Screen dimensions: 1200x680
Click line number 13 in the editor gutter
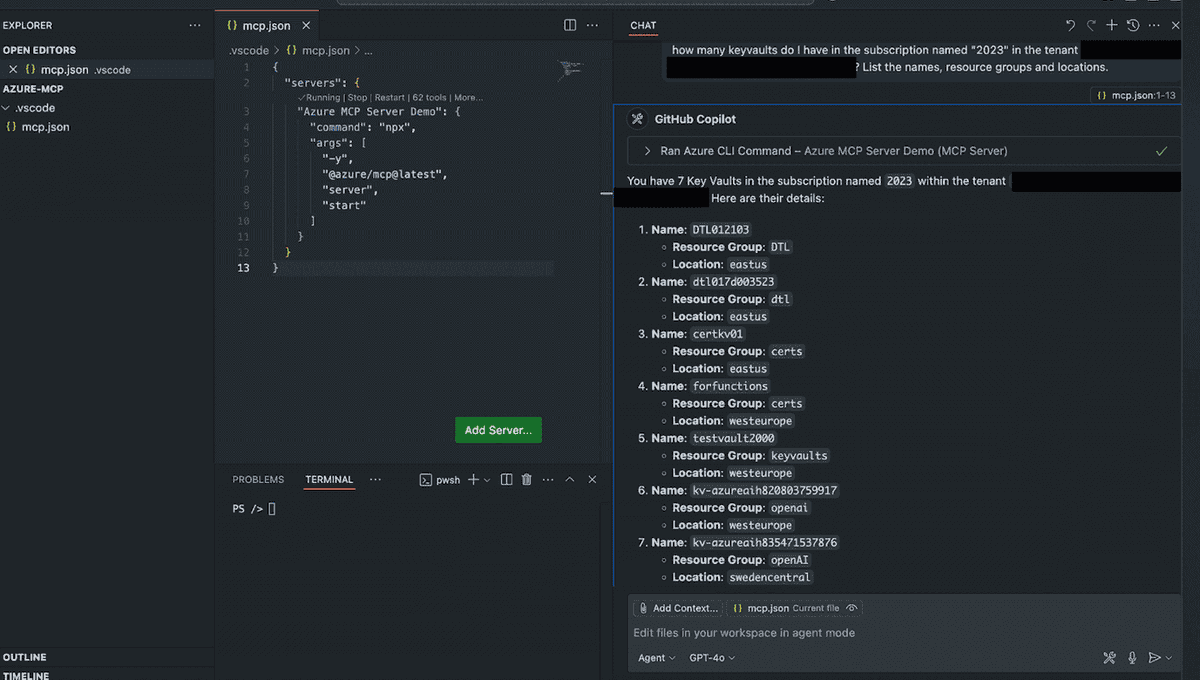click(x=243, y=268)
